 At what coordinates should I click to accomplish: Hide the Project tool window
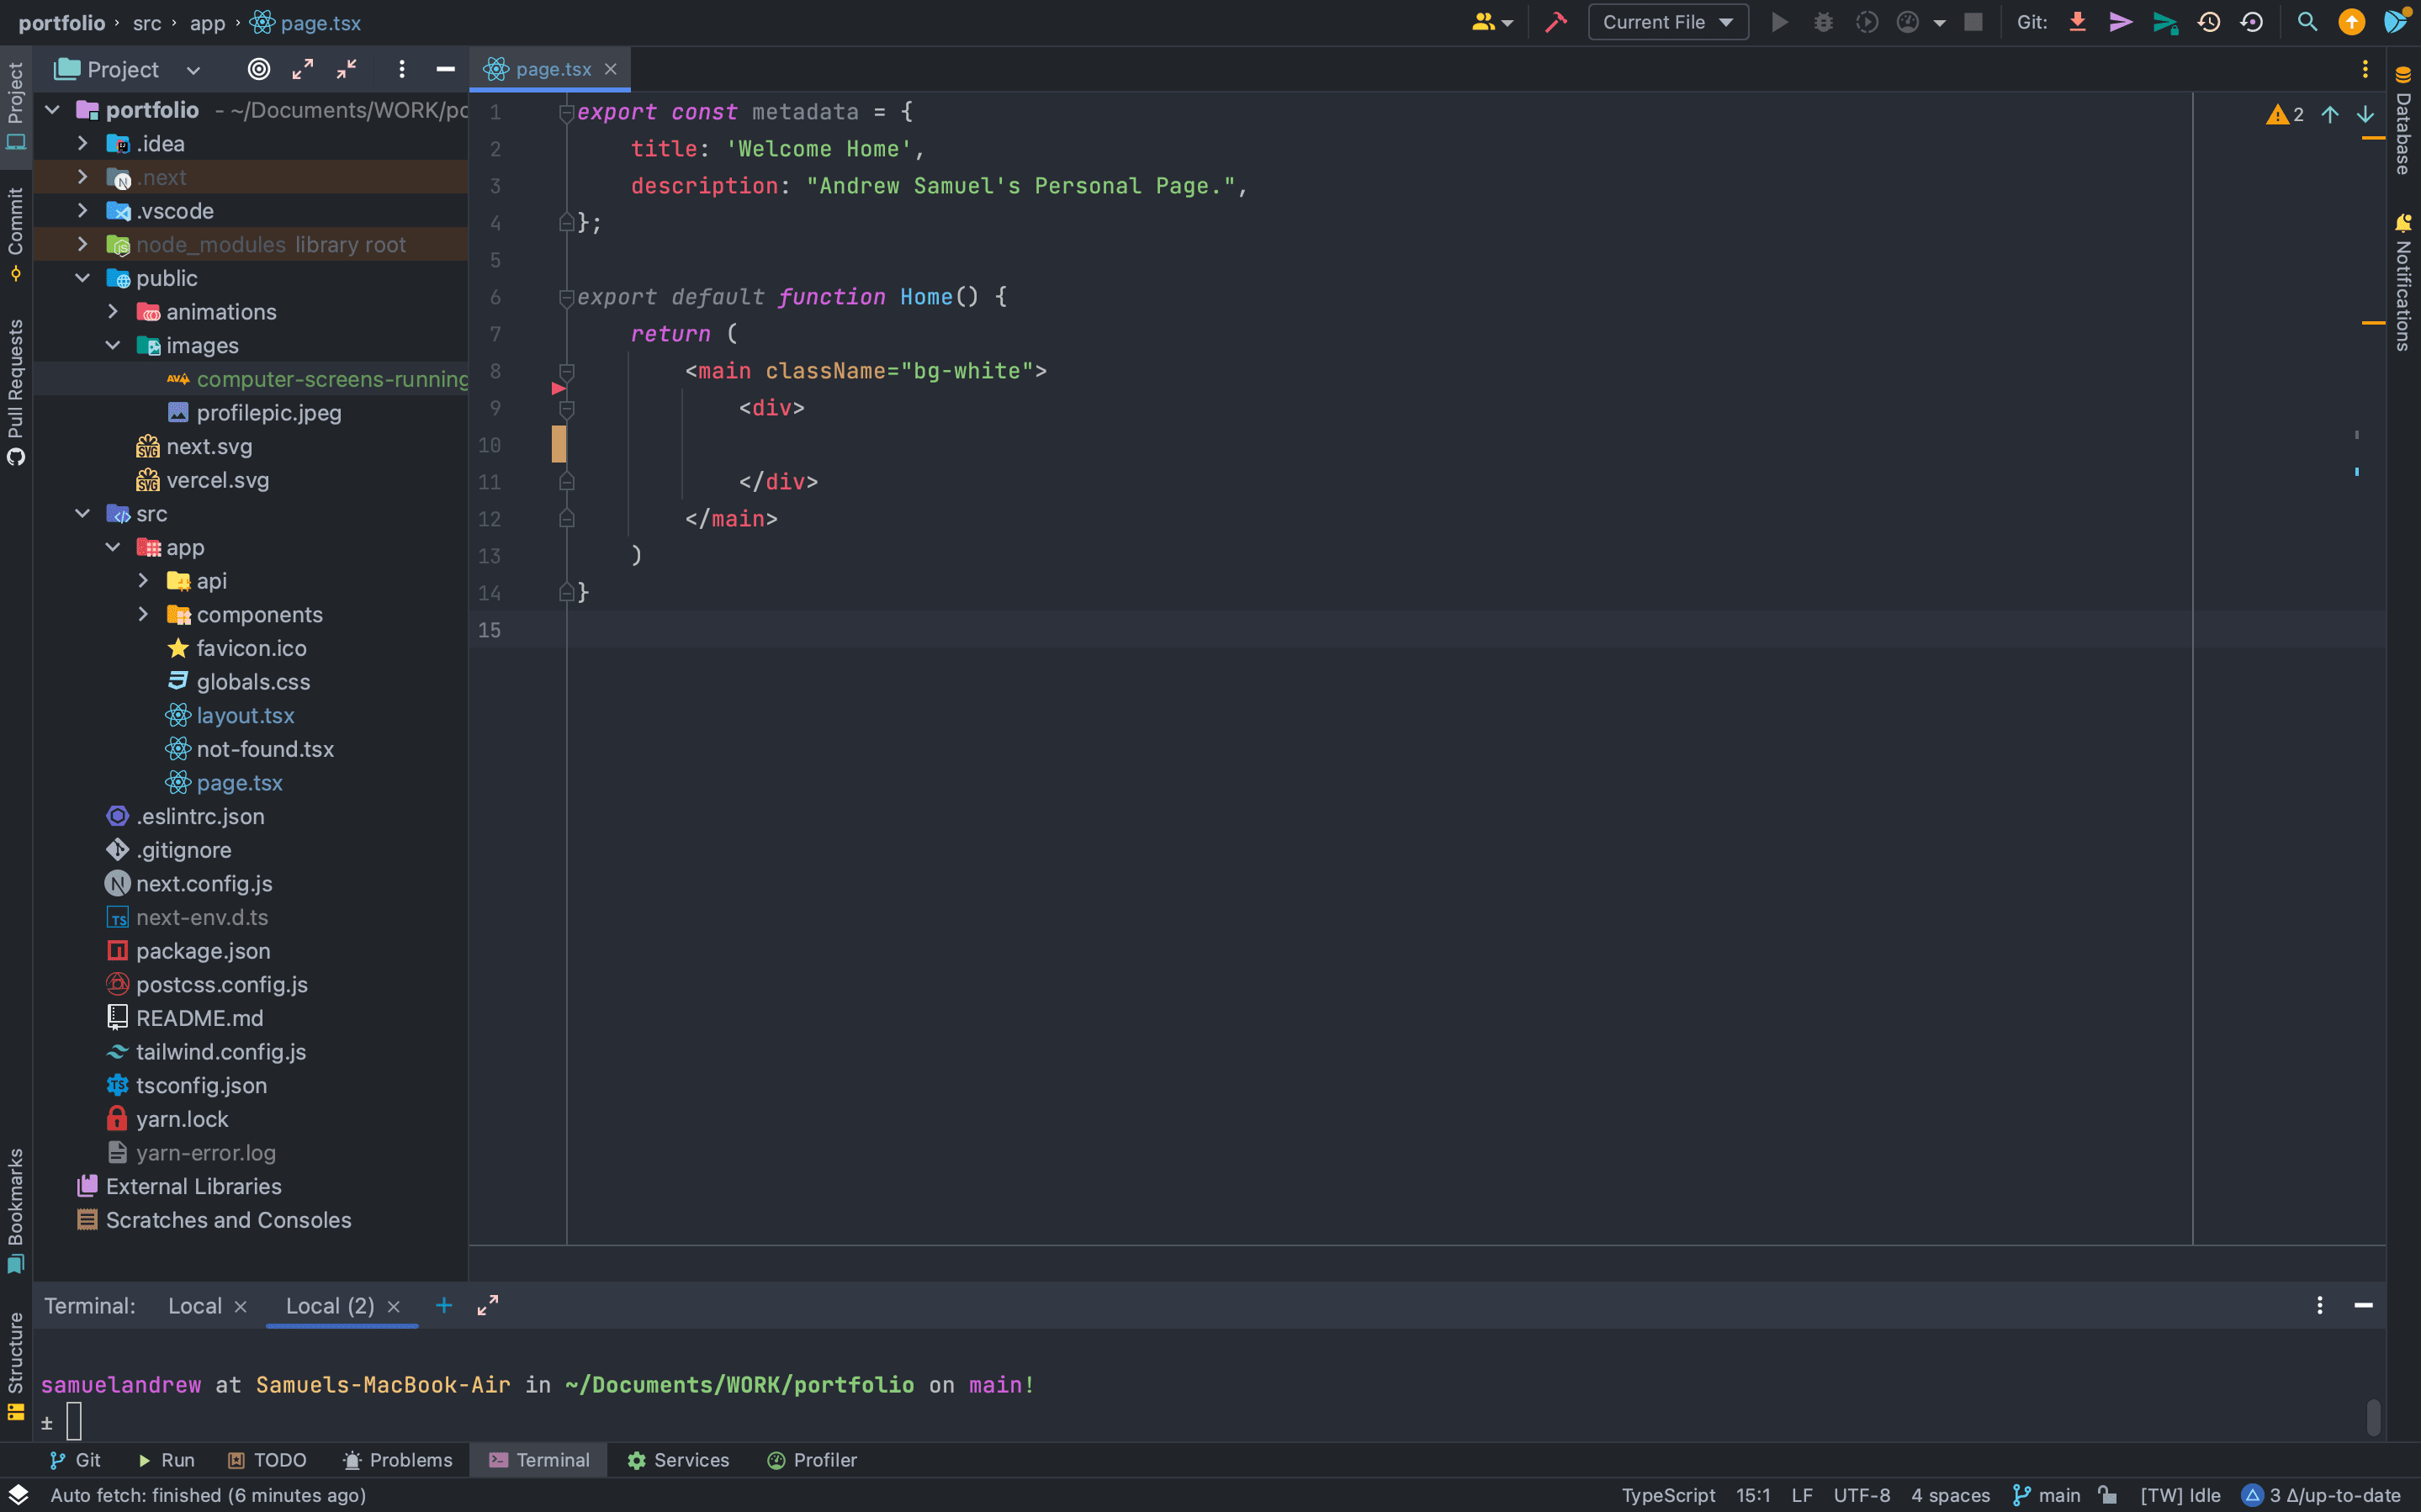[x=446, y=69]
